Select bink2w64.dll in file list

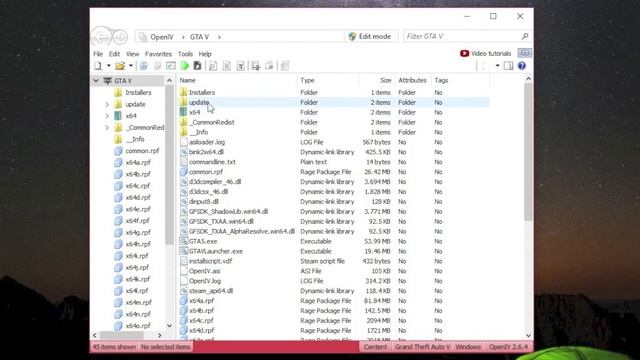tap(334, 152)
